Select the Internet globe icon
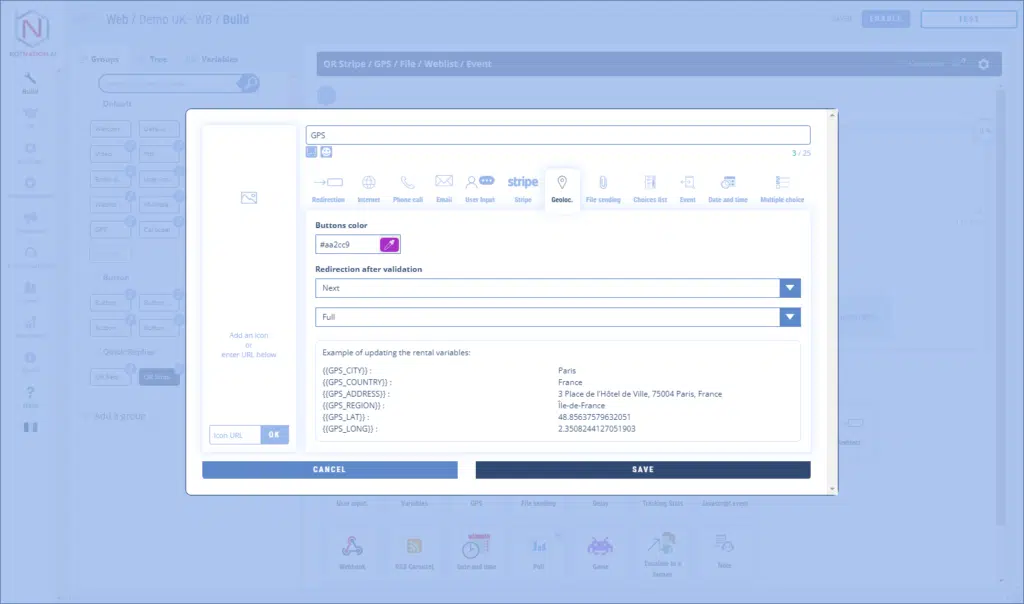This screenshot has width=1024, height=604. (369, 187)
